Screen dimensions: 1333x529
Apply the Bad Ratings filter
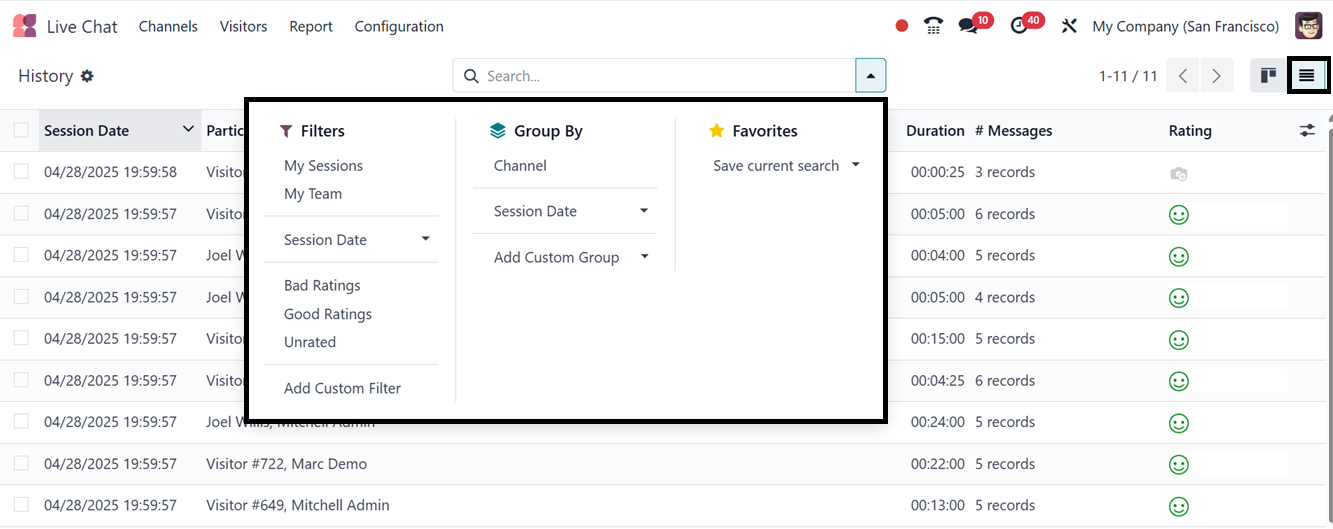click(322, 286)
